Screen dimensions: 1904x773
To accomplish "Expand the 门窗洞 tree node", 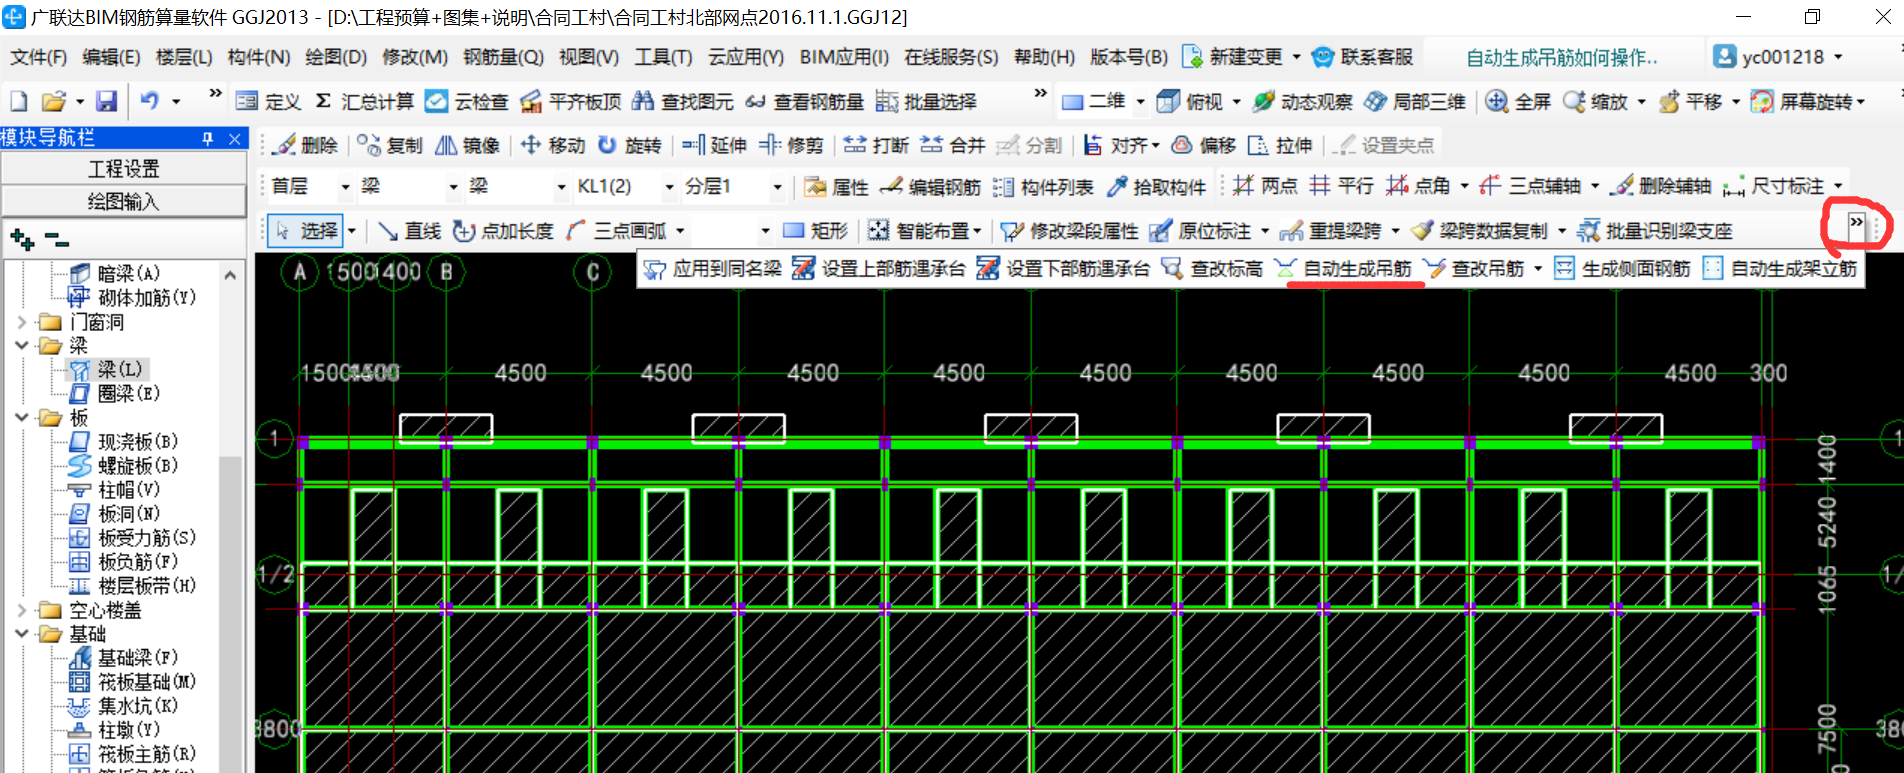I will (x=22, y=322).
